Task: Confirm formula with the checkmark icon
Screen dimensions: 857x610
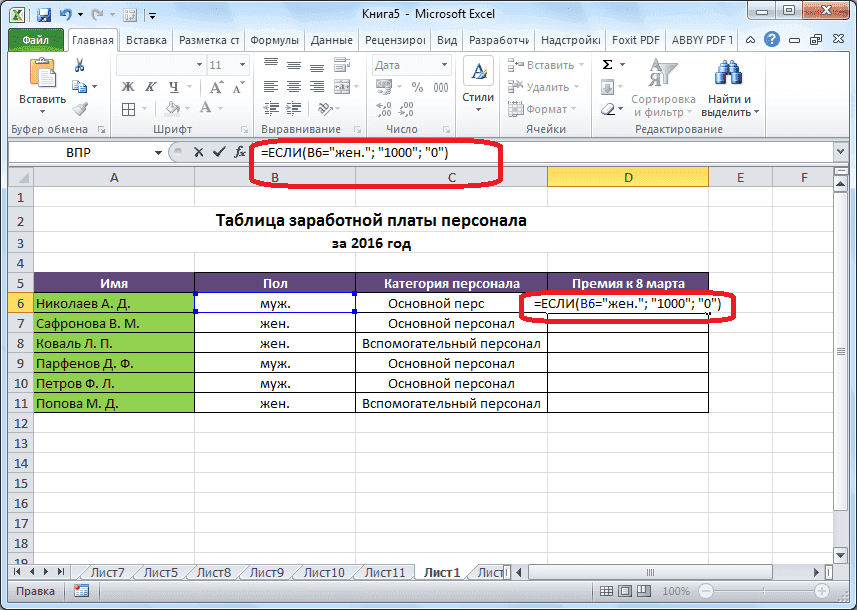Action: coord(218,153)
